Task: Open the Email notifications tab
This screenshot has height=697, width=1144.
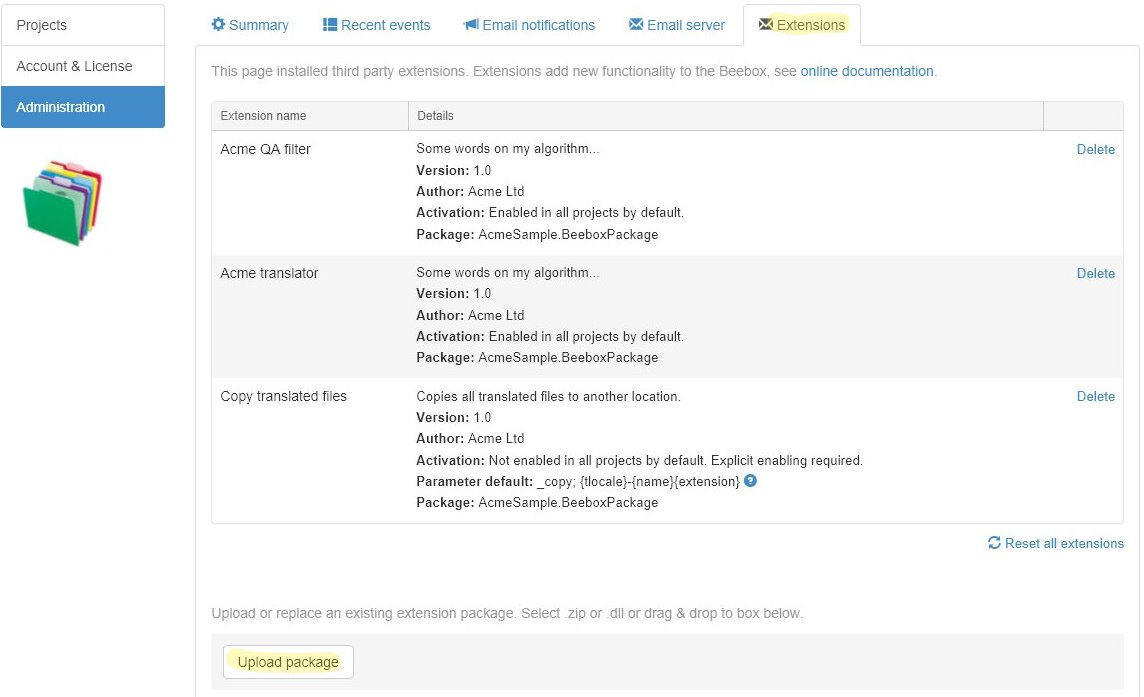Action: pyautogui.click(x=538, y=25)
